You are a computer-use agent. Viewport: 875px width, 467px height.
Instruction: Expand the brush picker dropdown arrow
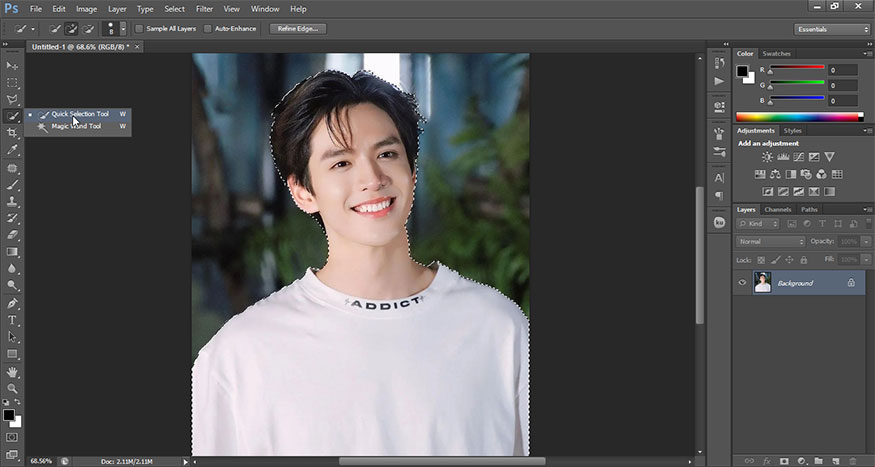point(121,29)
